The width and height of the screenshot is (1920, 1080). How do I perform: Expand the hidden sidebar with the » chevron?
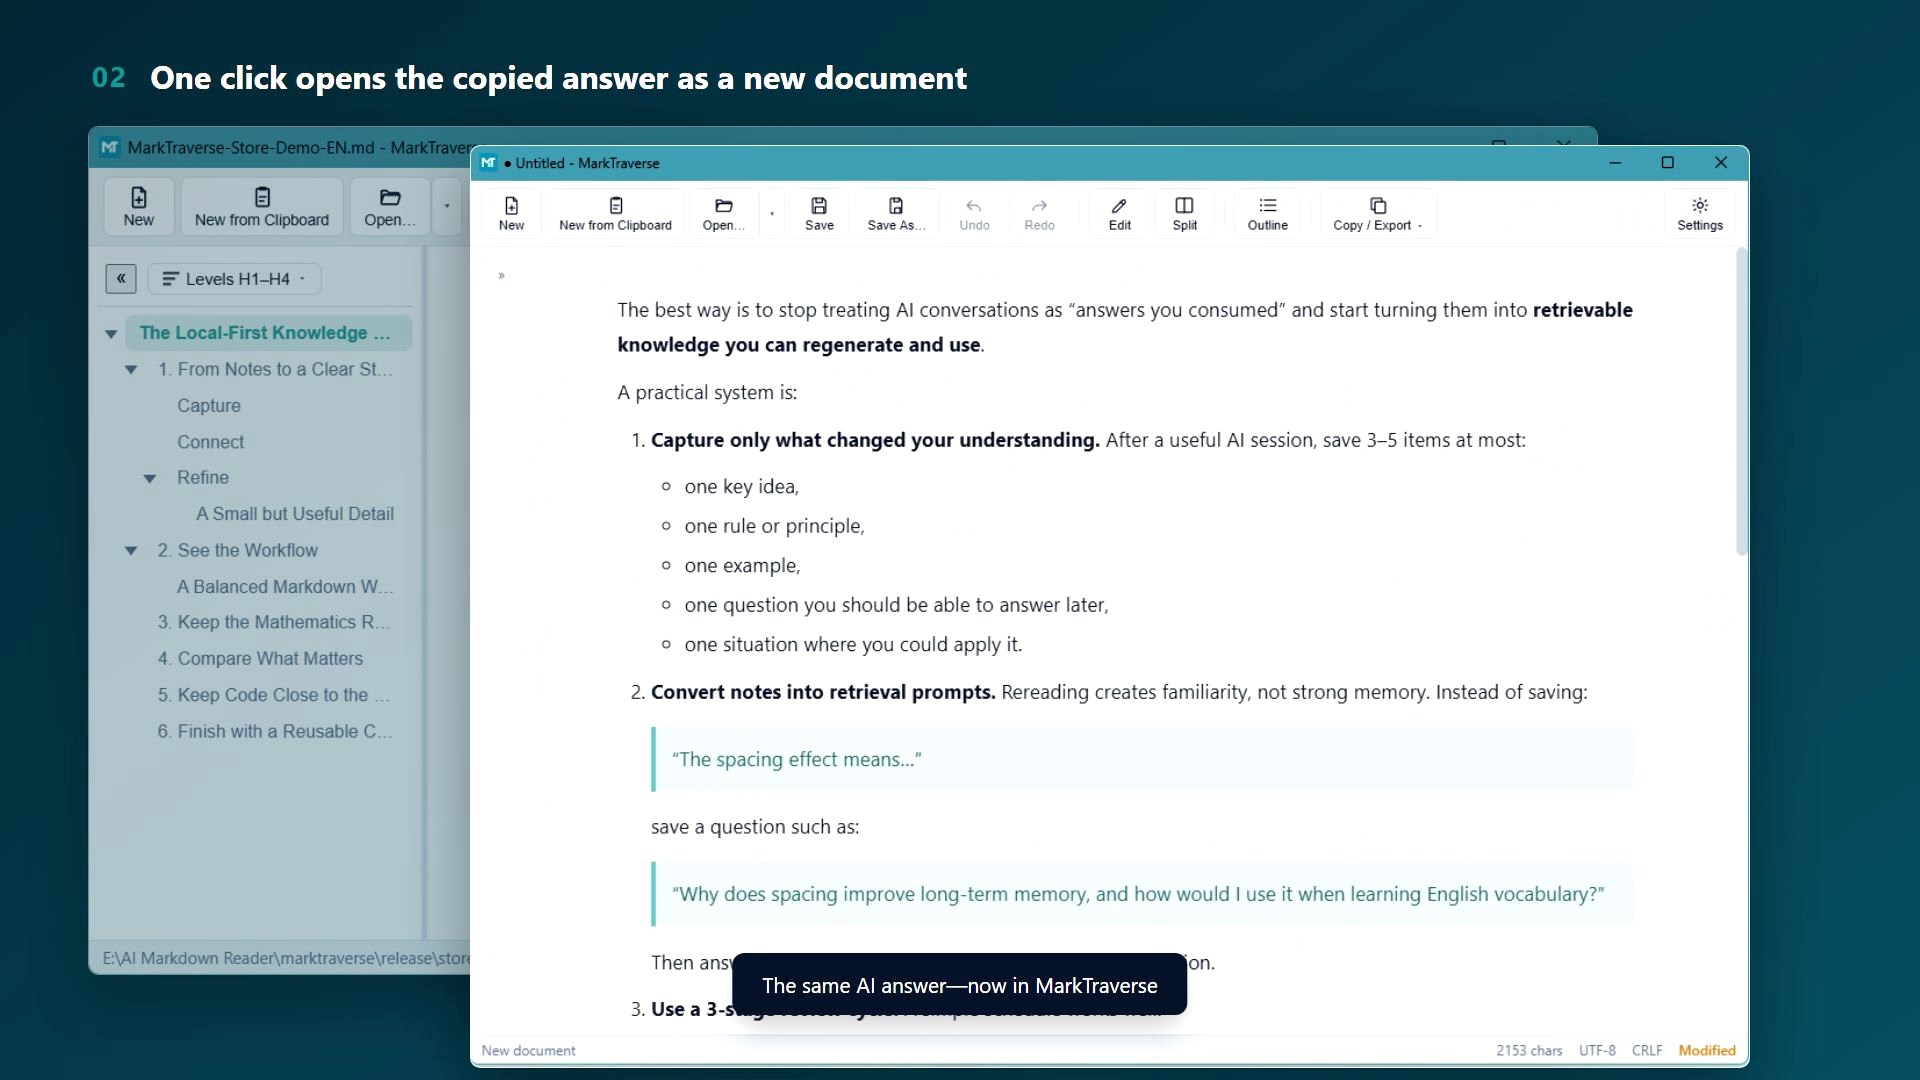point(502,275)
